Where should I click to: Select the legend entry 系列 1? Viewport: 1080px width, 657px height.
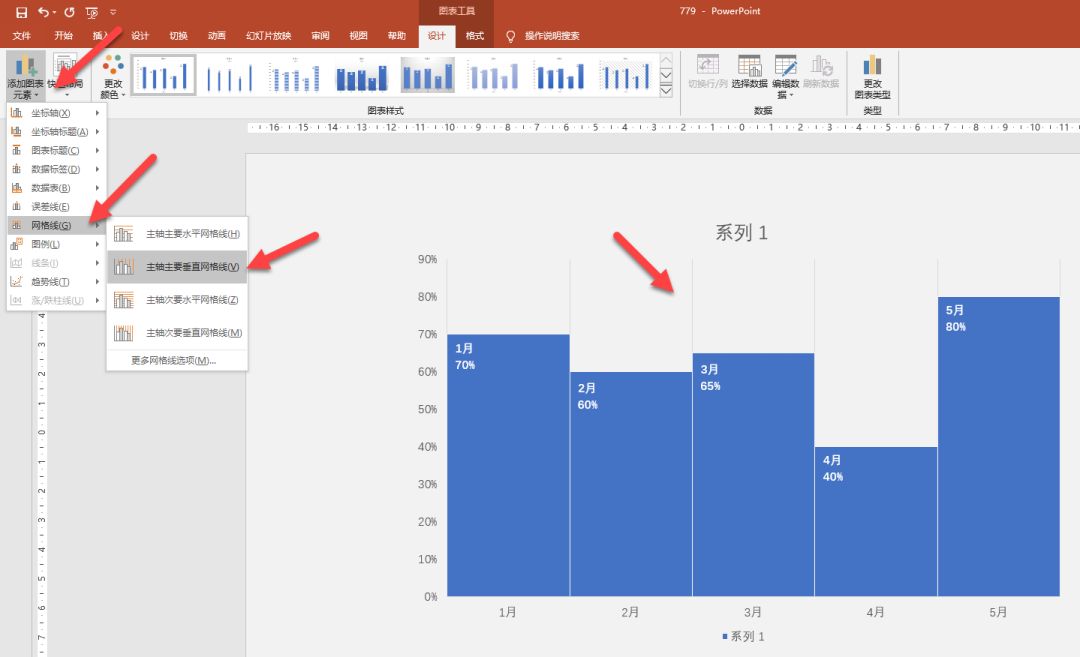(743, 636)
